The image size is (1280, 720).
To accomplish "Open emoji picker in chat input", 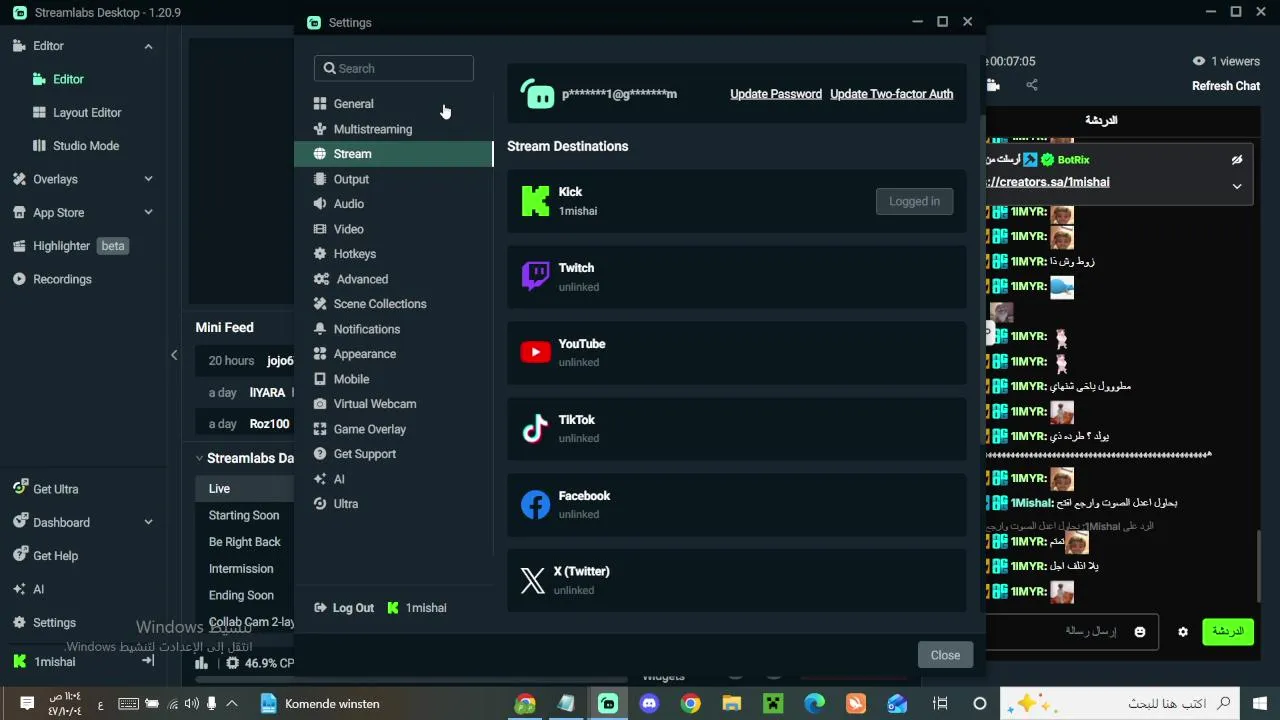I will click(1139, 632).
